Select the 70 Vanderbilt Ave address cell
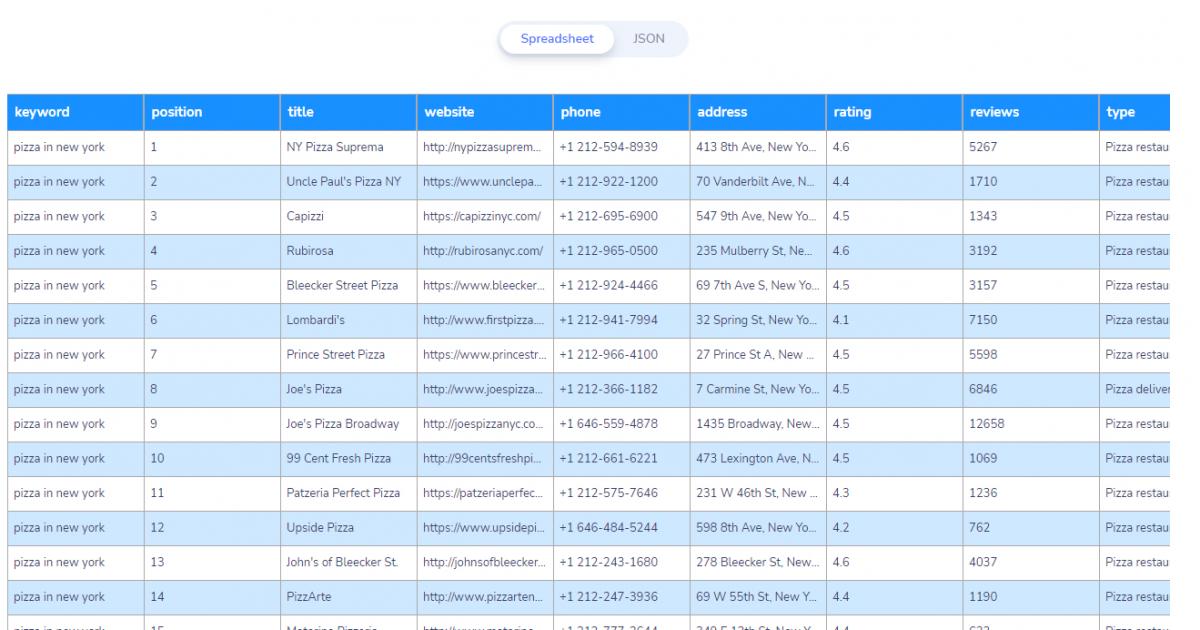 tap(758, 182)
